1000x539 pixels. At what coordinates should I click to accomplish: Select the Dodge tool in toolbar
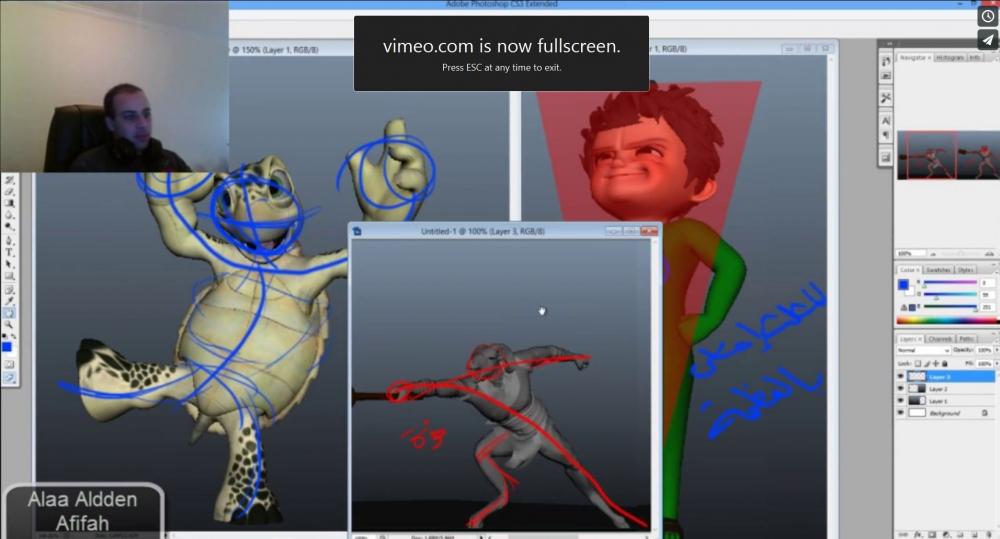point(9,226)
